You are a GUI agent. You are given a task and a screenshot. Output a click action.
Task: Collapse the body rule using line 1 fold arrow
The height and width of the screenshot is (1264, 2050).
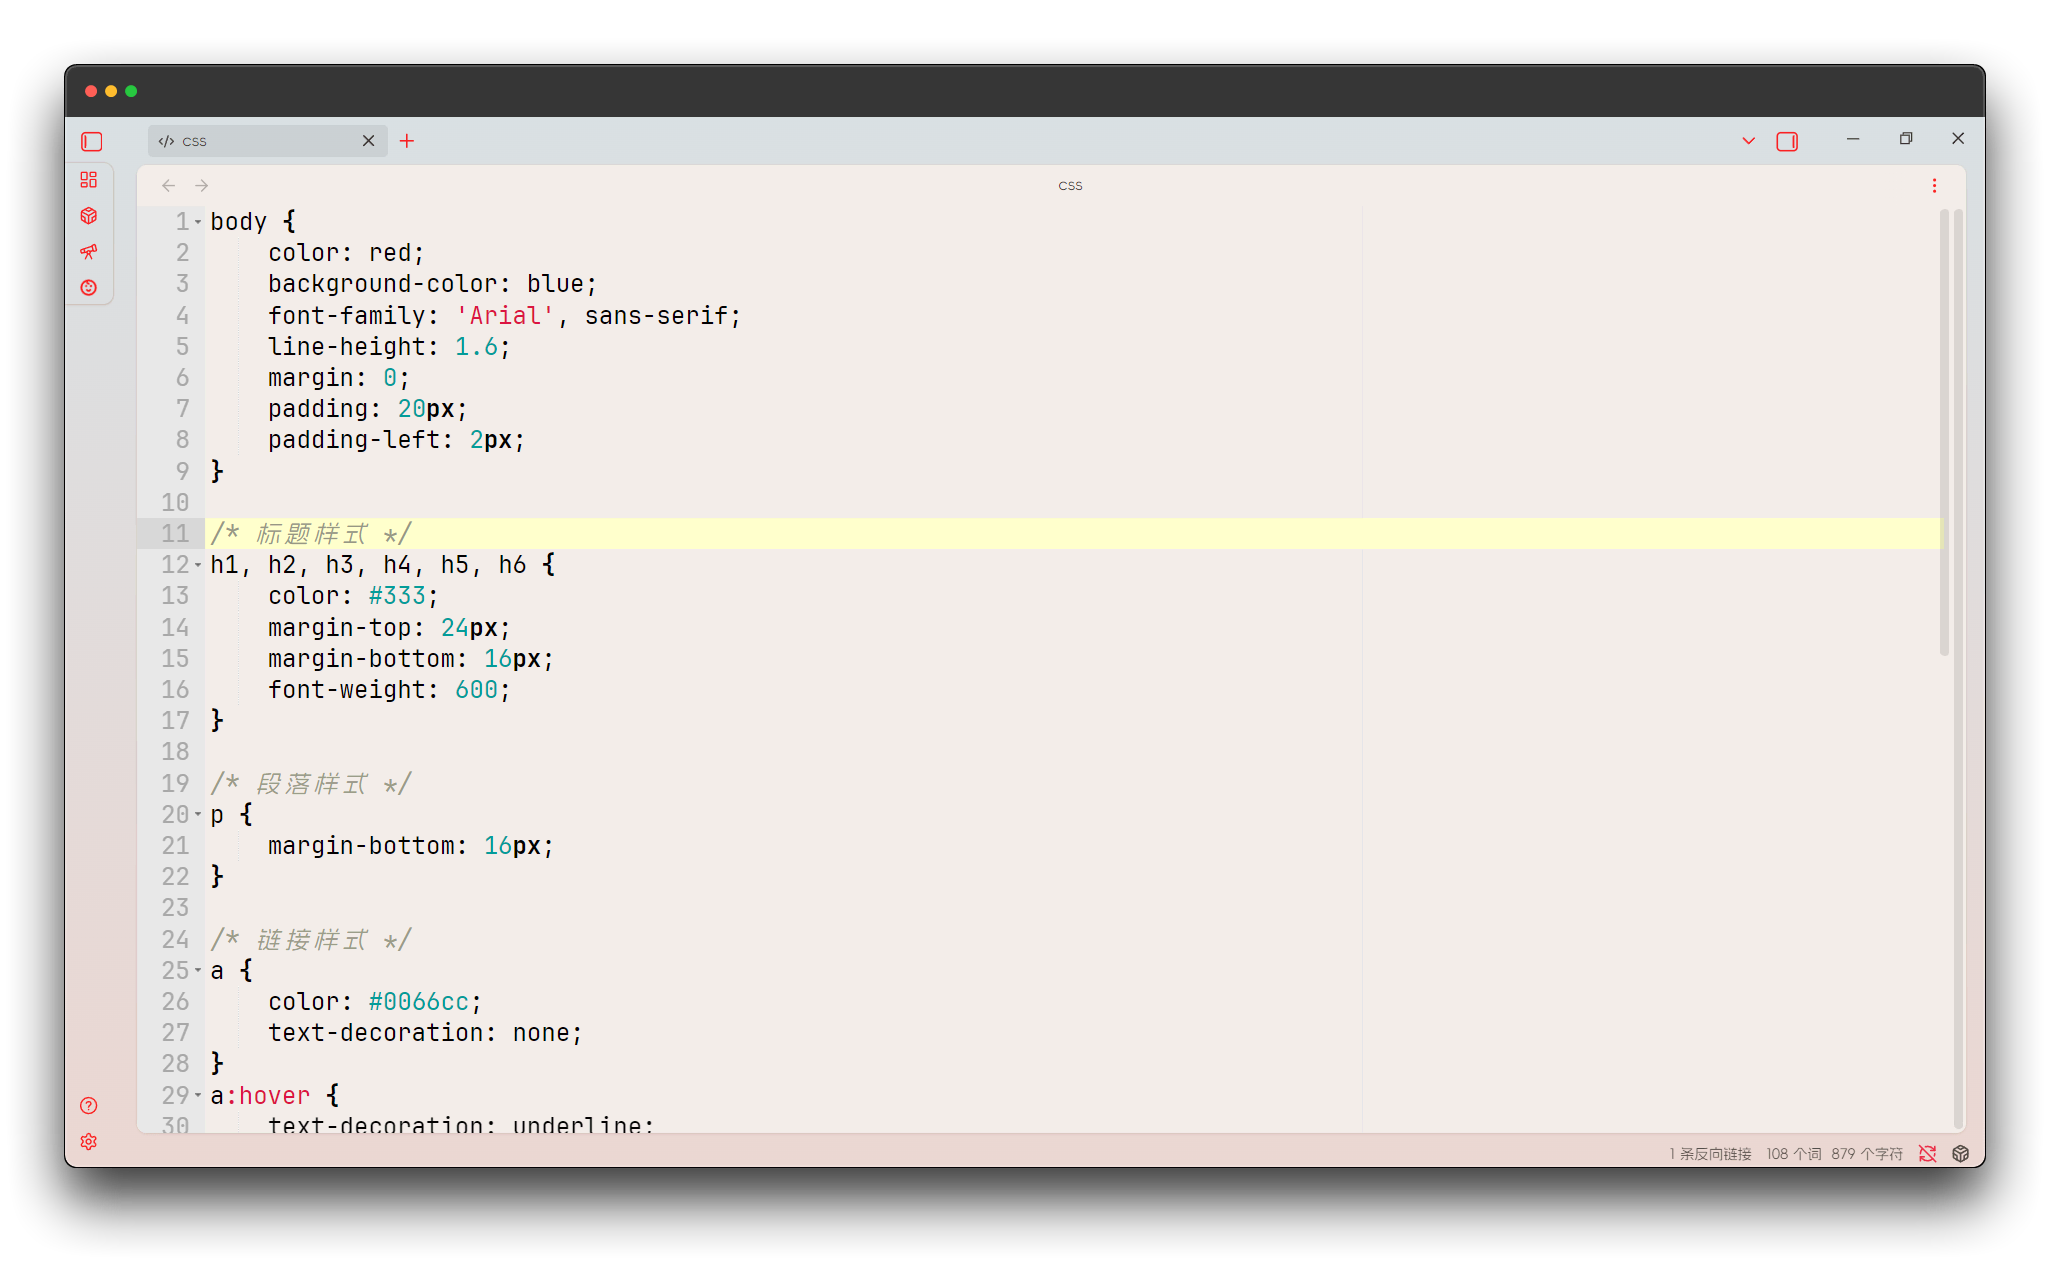pos(198,221)
